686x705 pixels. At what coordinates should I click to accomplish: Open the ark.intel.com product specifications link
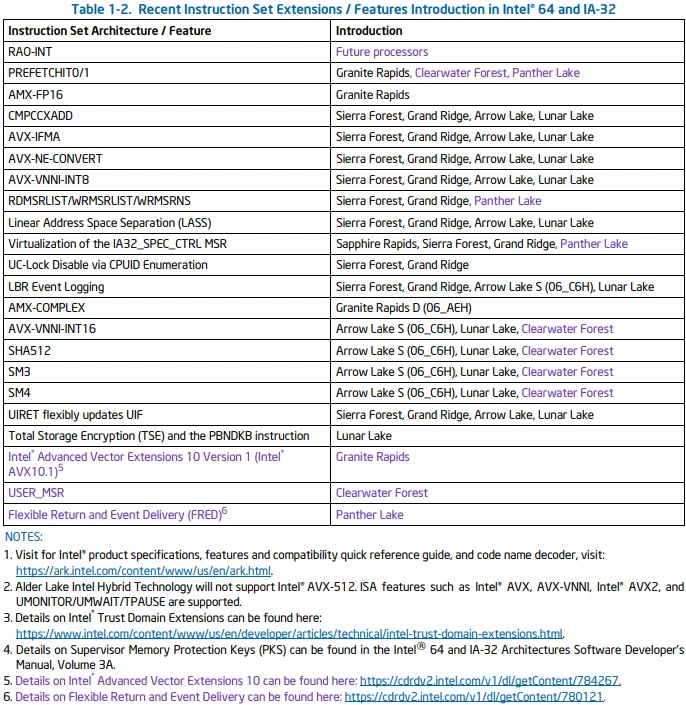[x=143, y=571]
